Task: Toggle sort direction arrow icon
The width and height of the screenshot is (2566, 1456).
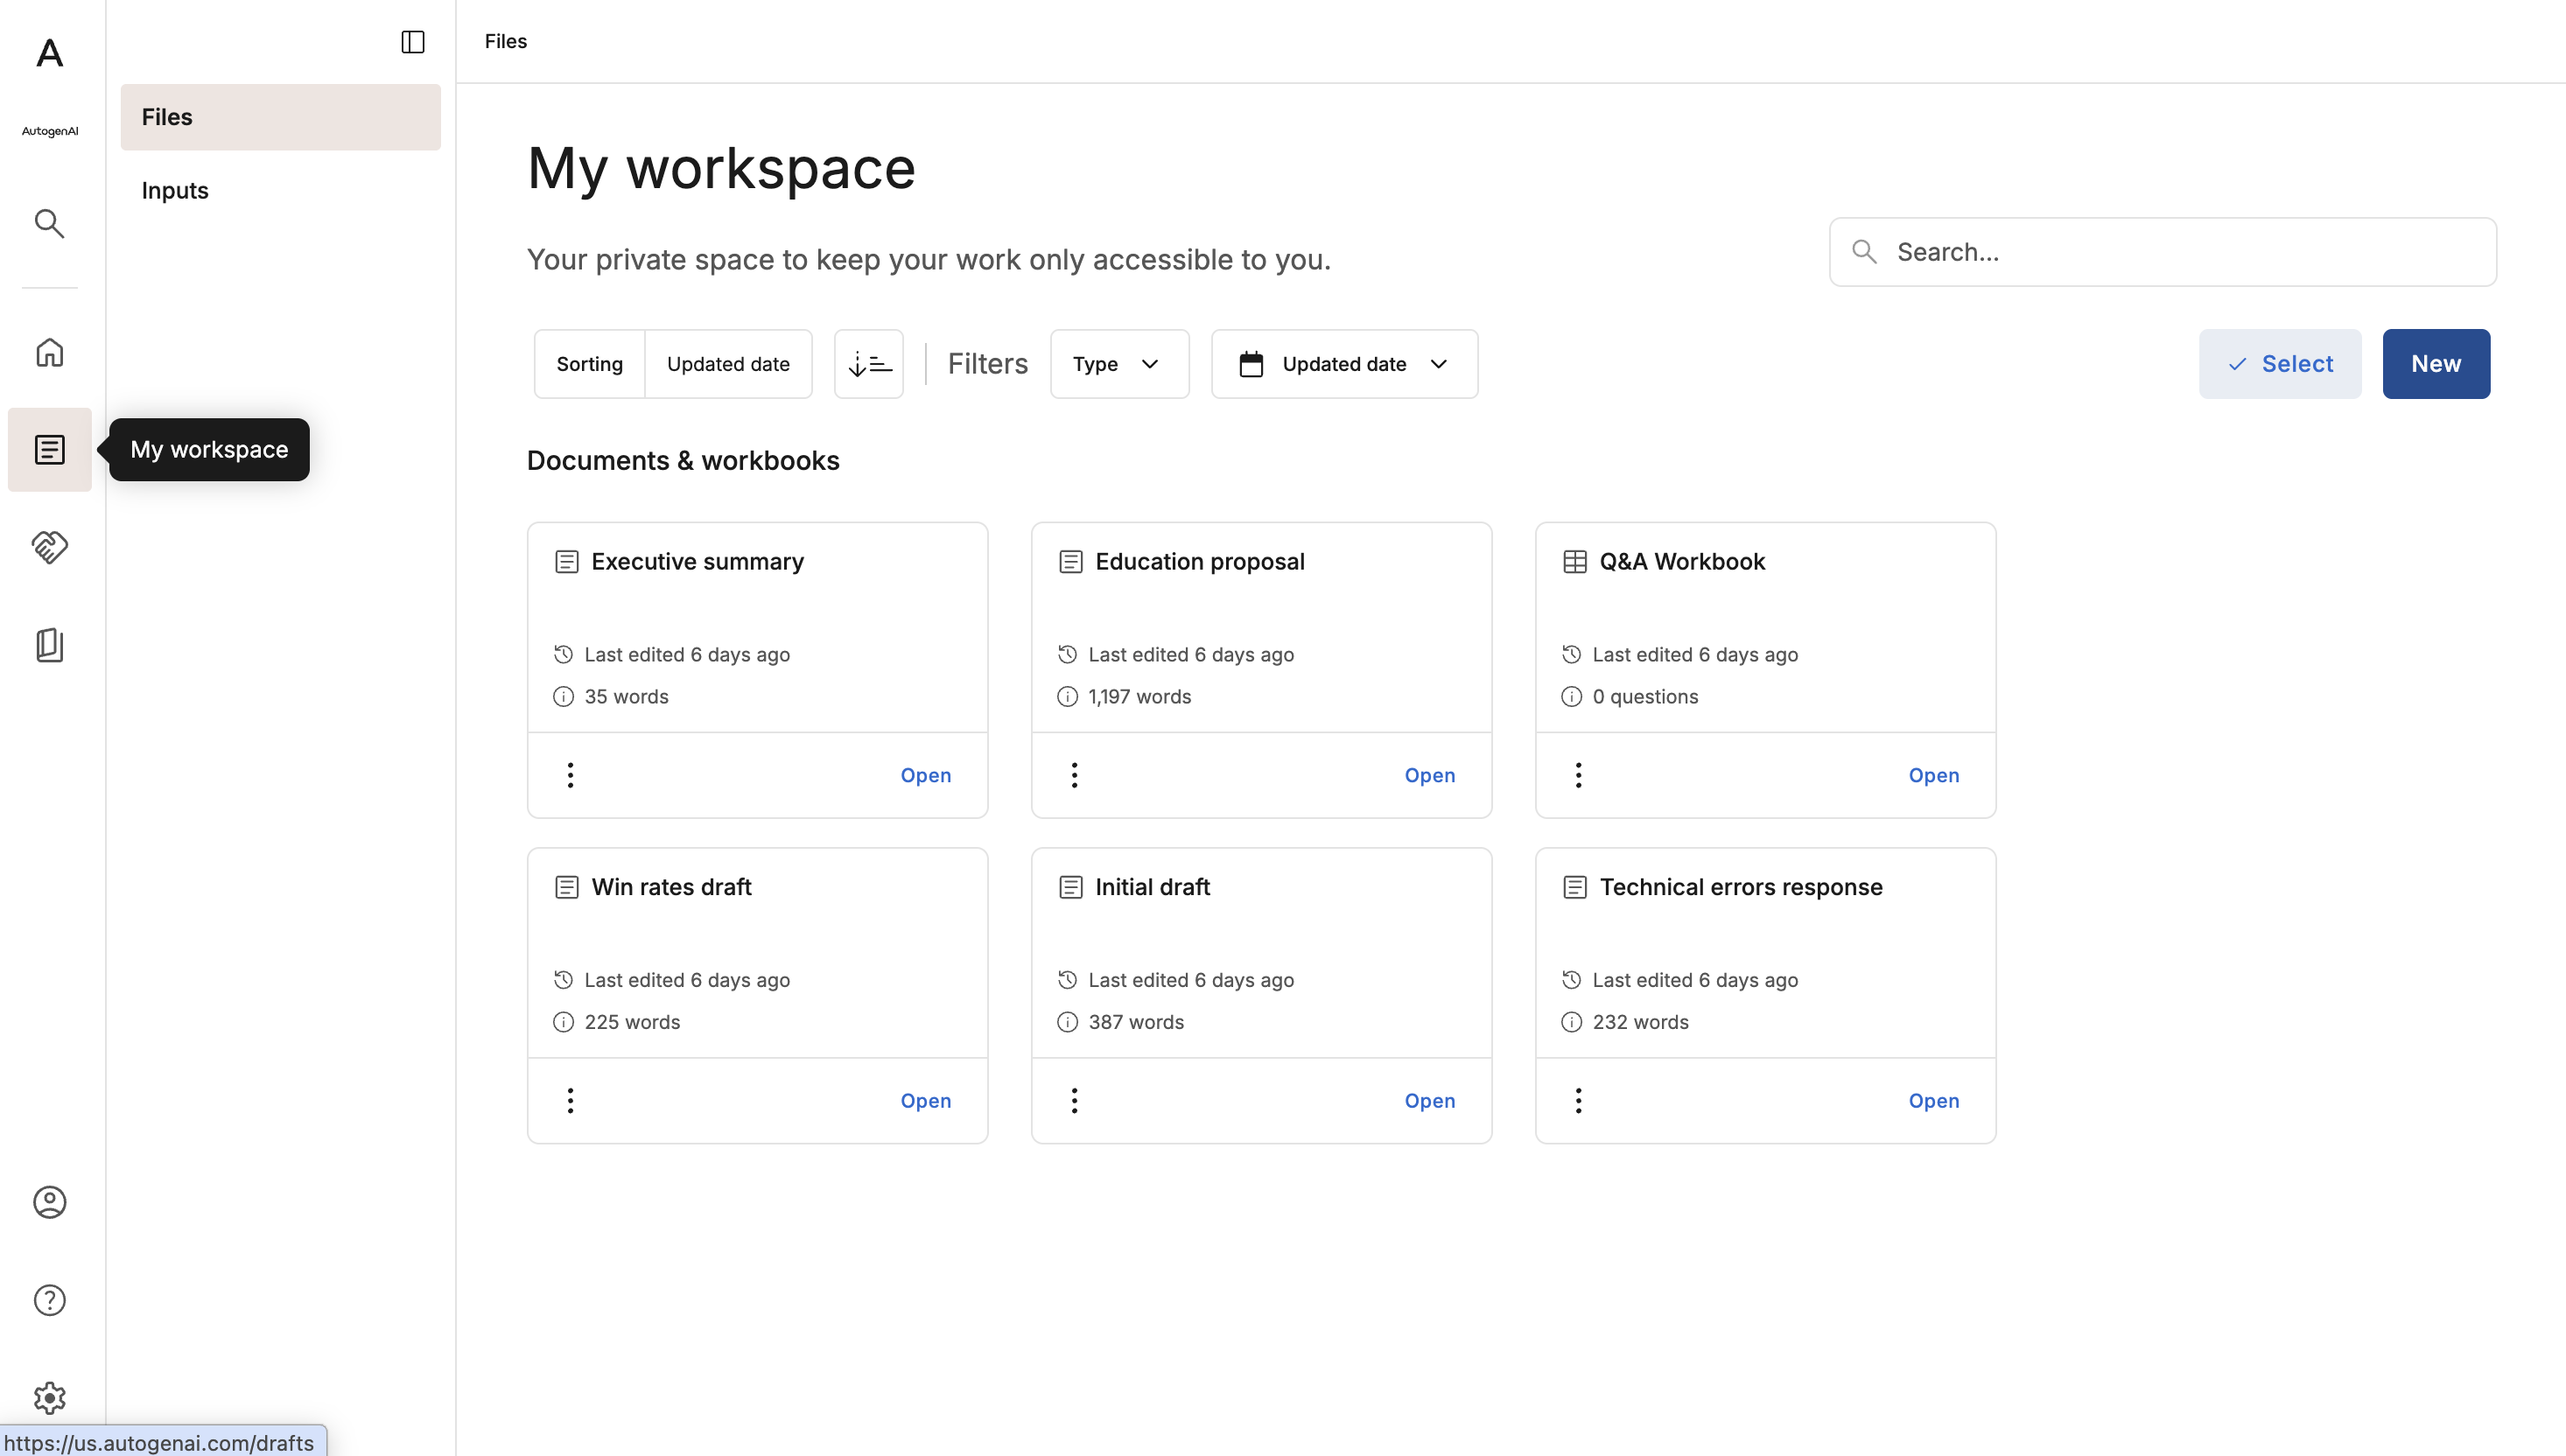Action: click(869, 364)
